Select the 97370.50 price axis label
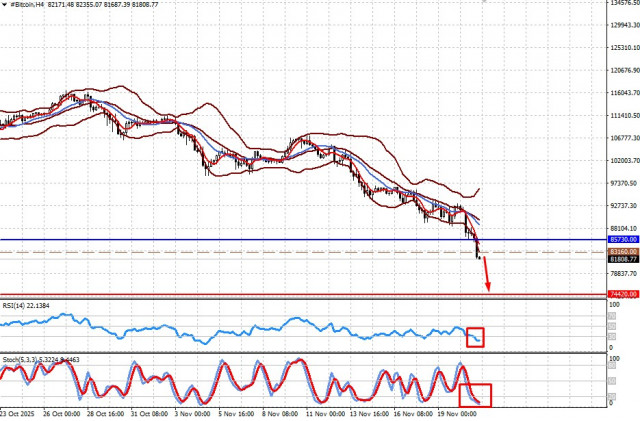 [x=623, y=183]
